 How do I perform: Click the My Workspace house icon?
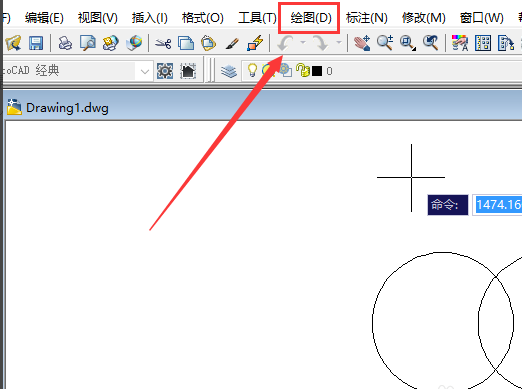coord(188,71)
